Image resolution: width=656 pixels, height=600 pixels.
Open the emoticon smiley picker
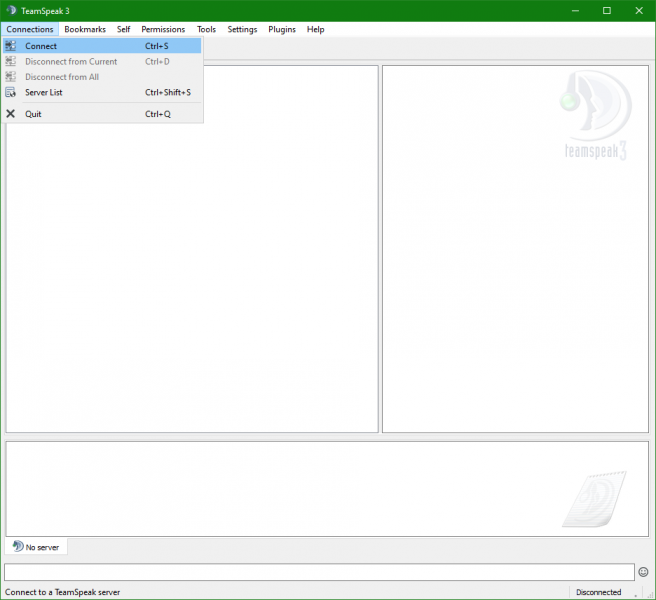pos(643,572)
